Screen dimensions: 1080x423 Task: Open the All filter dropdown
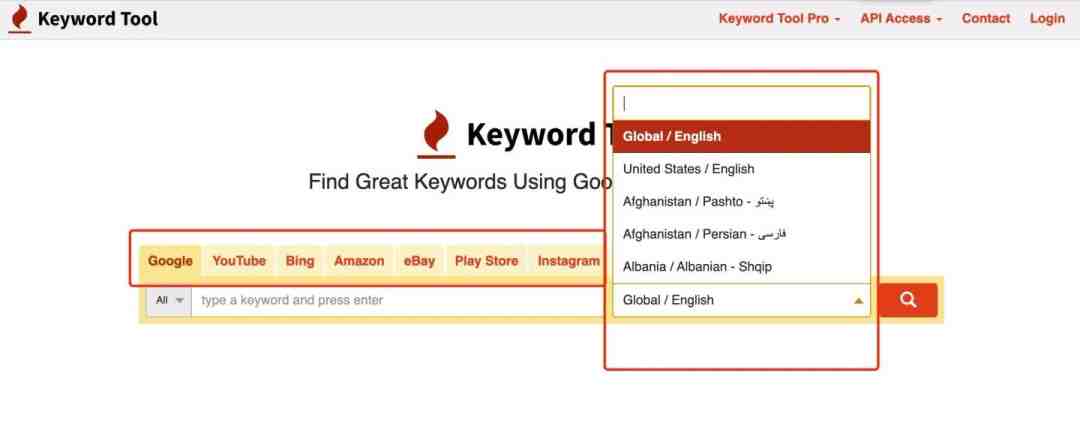[169, 300]
